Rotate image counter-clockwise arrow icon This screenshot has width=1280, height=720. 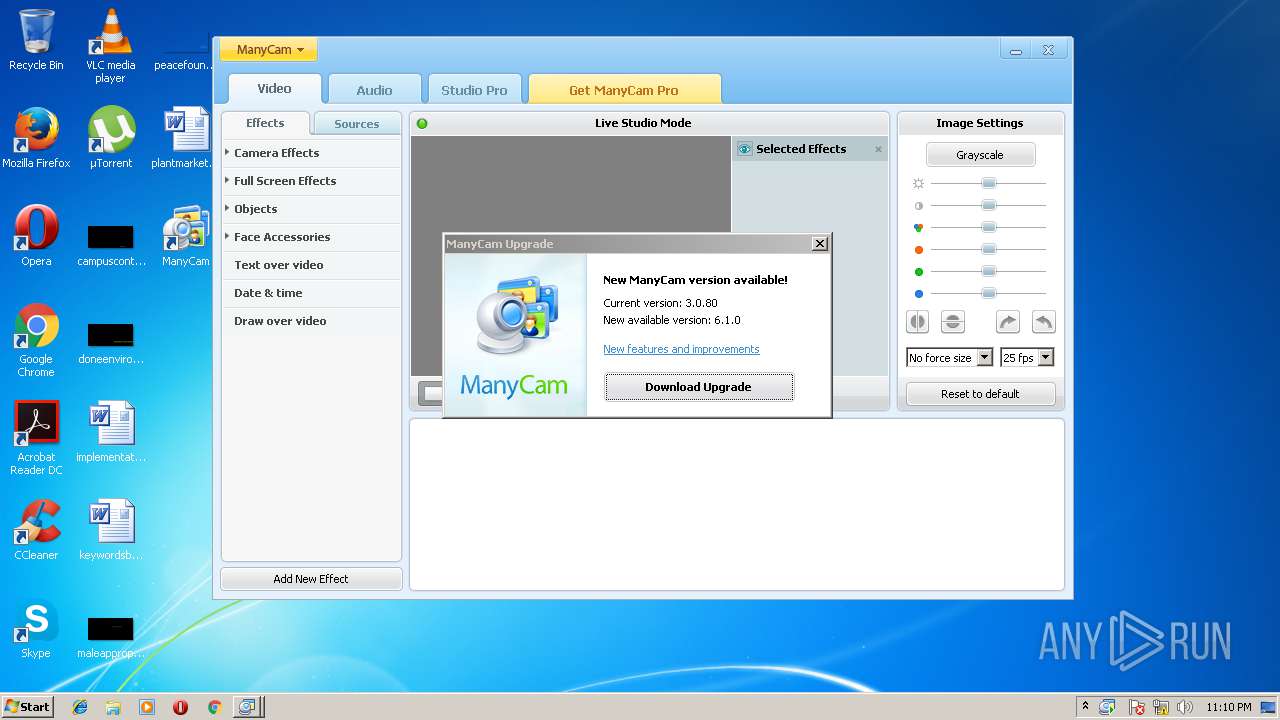click(x=1043, y=322)
